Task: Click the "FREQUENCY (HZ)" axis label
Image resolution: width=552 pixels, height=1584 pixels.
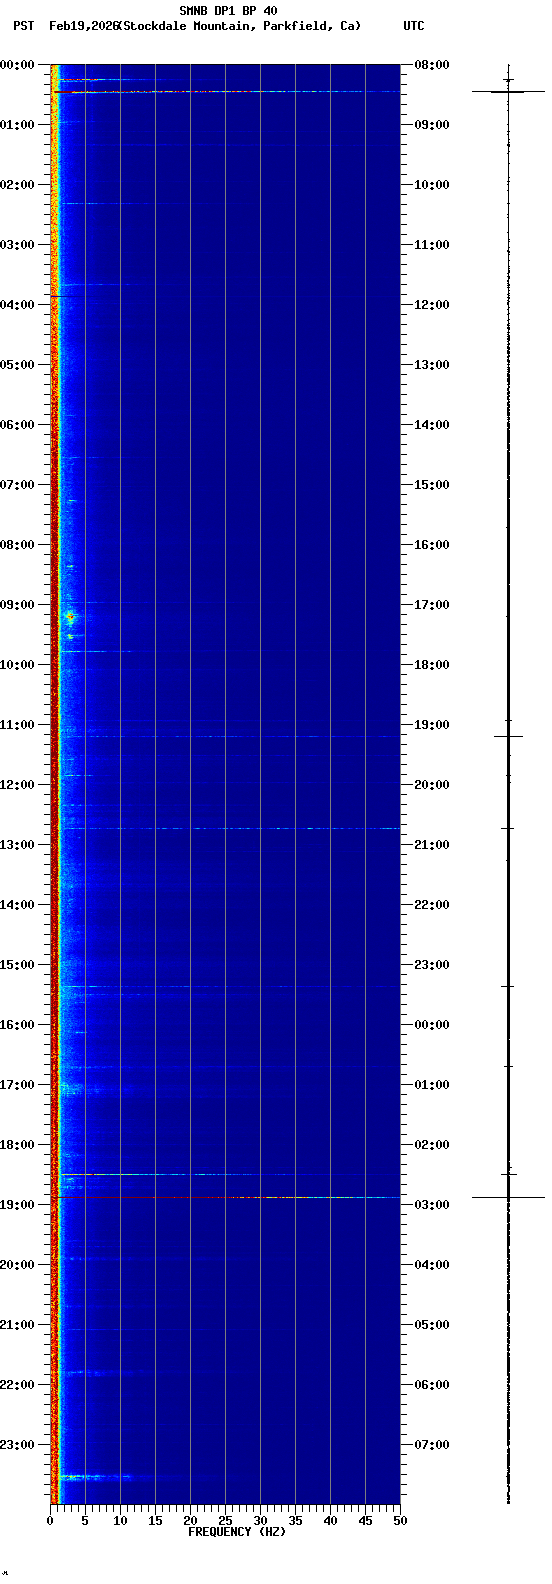Action: click(237, 1532)
